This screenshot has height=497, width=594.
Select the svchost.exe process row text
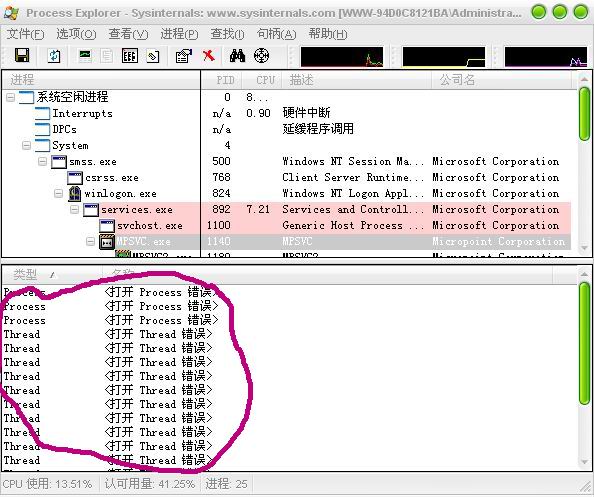click(150, 226)
